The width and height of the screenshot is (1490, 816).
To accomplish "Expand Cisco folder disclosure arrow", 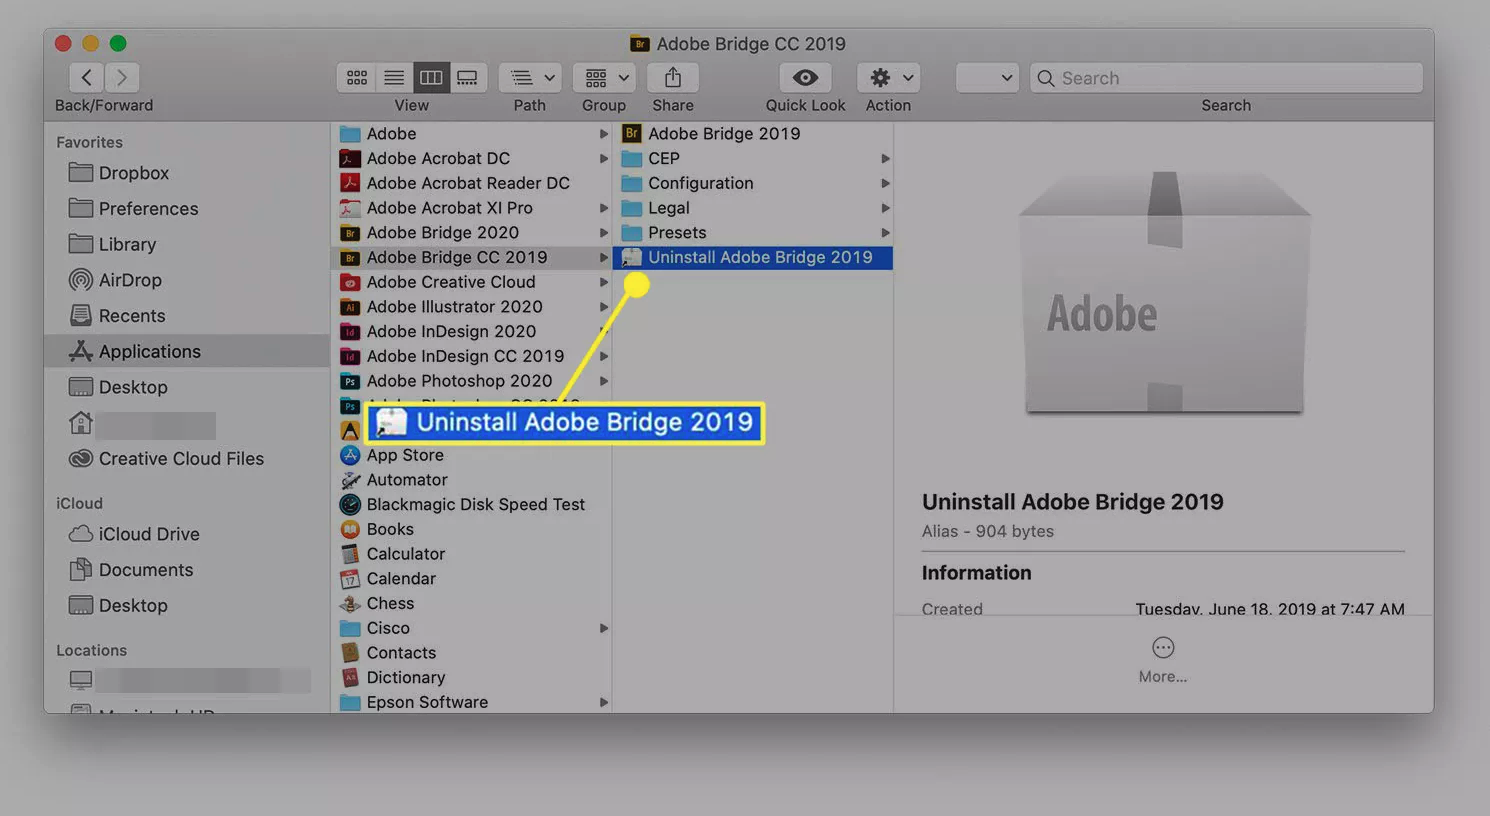I will tap(603, 628).
